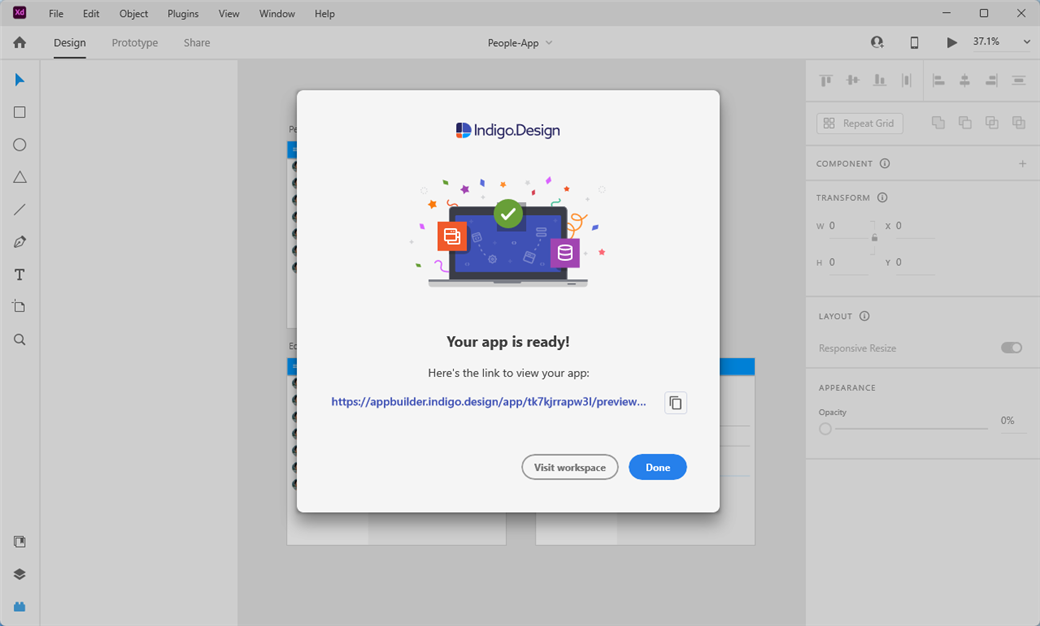The height and width of the screenshot is (626, 1040).
Task: Click Align Top icon
Action: pyautogui.click(x=826, y=80)
